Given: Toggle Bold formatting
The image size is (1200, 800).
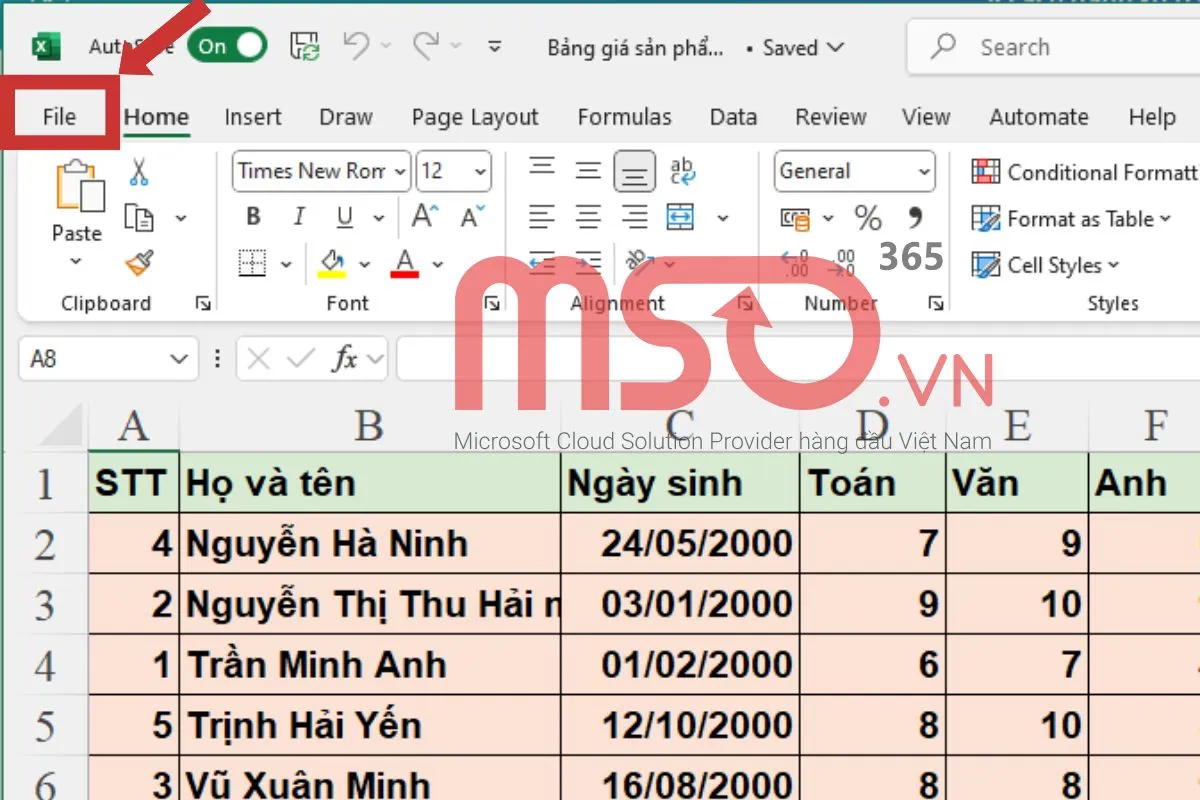Looking at the screenshot, I should (x=253, y=217).
